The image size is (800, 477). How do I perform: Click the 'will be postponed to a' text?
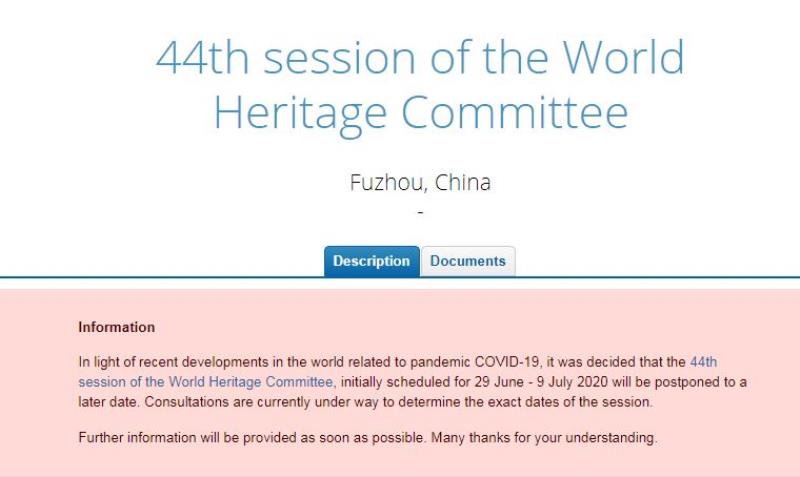click(x=679, y=382)
